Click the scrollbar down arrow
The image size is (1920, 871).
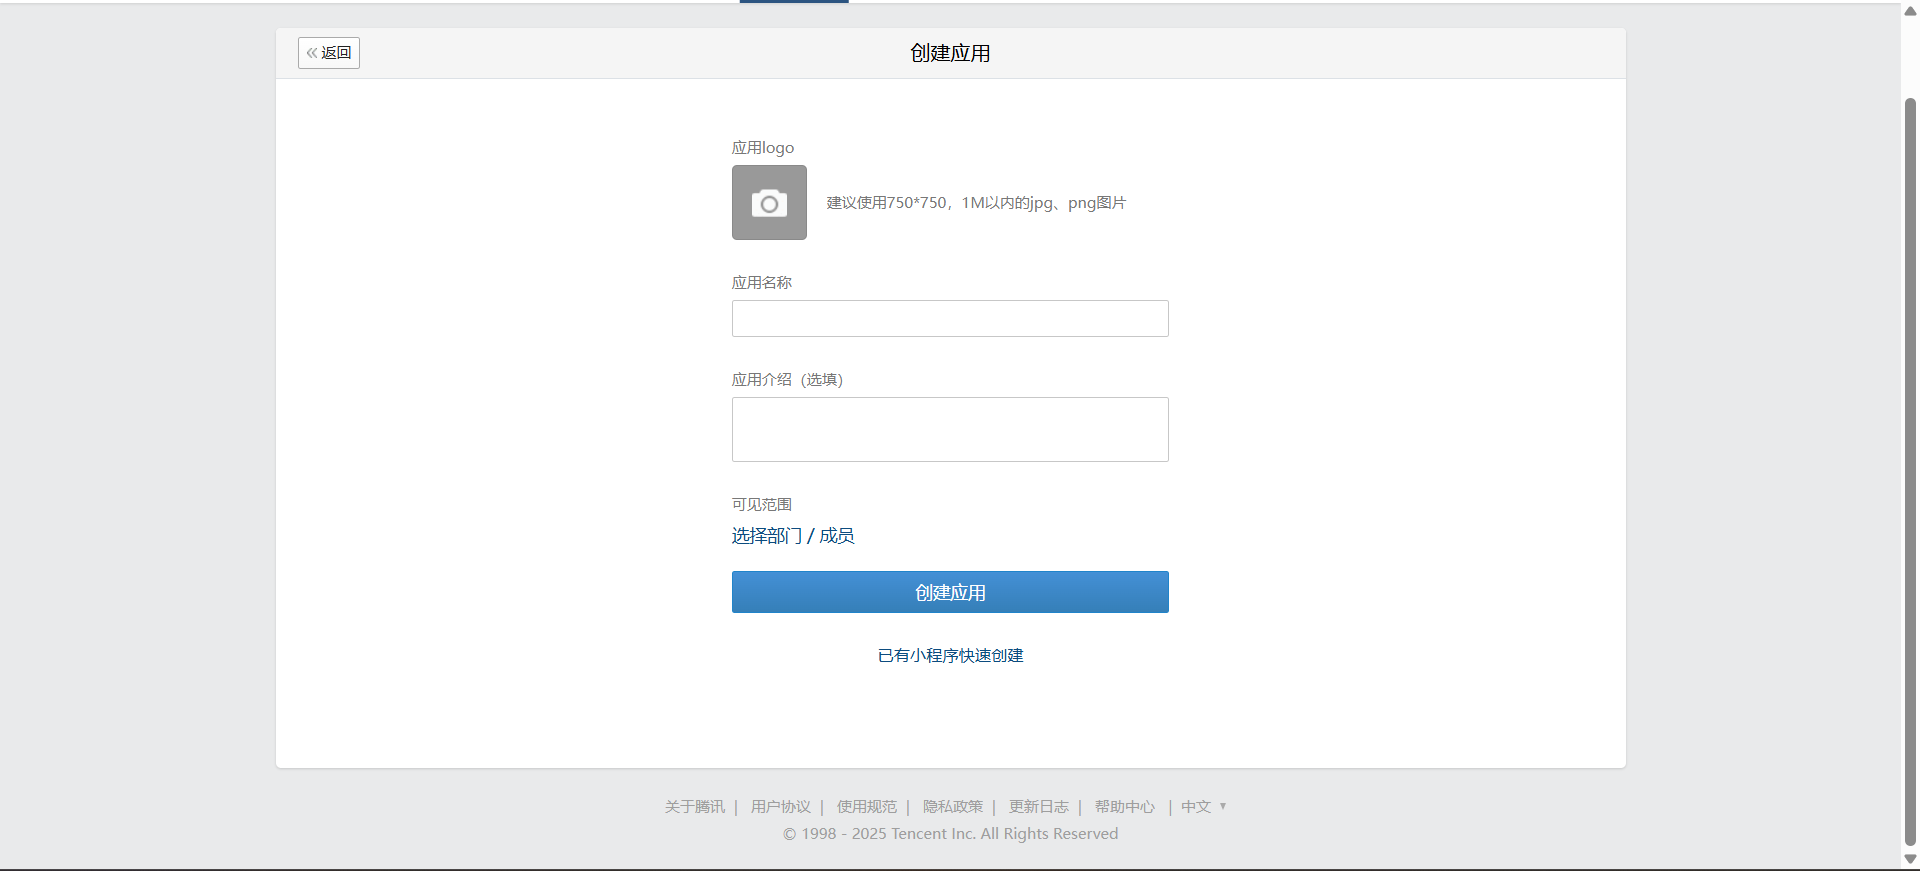coord(1910,859)
